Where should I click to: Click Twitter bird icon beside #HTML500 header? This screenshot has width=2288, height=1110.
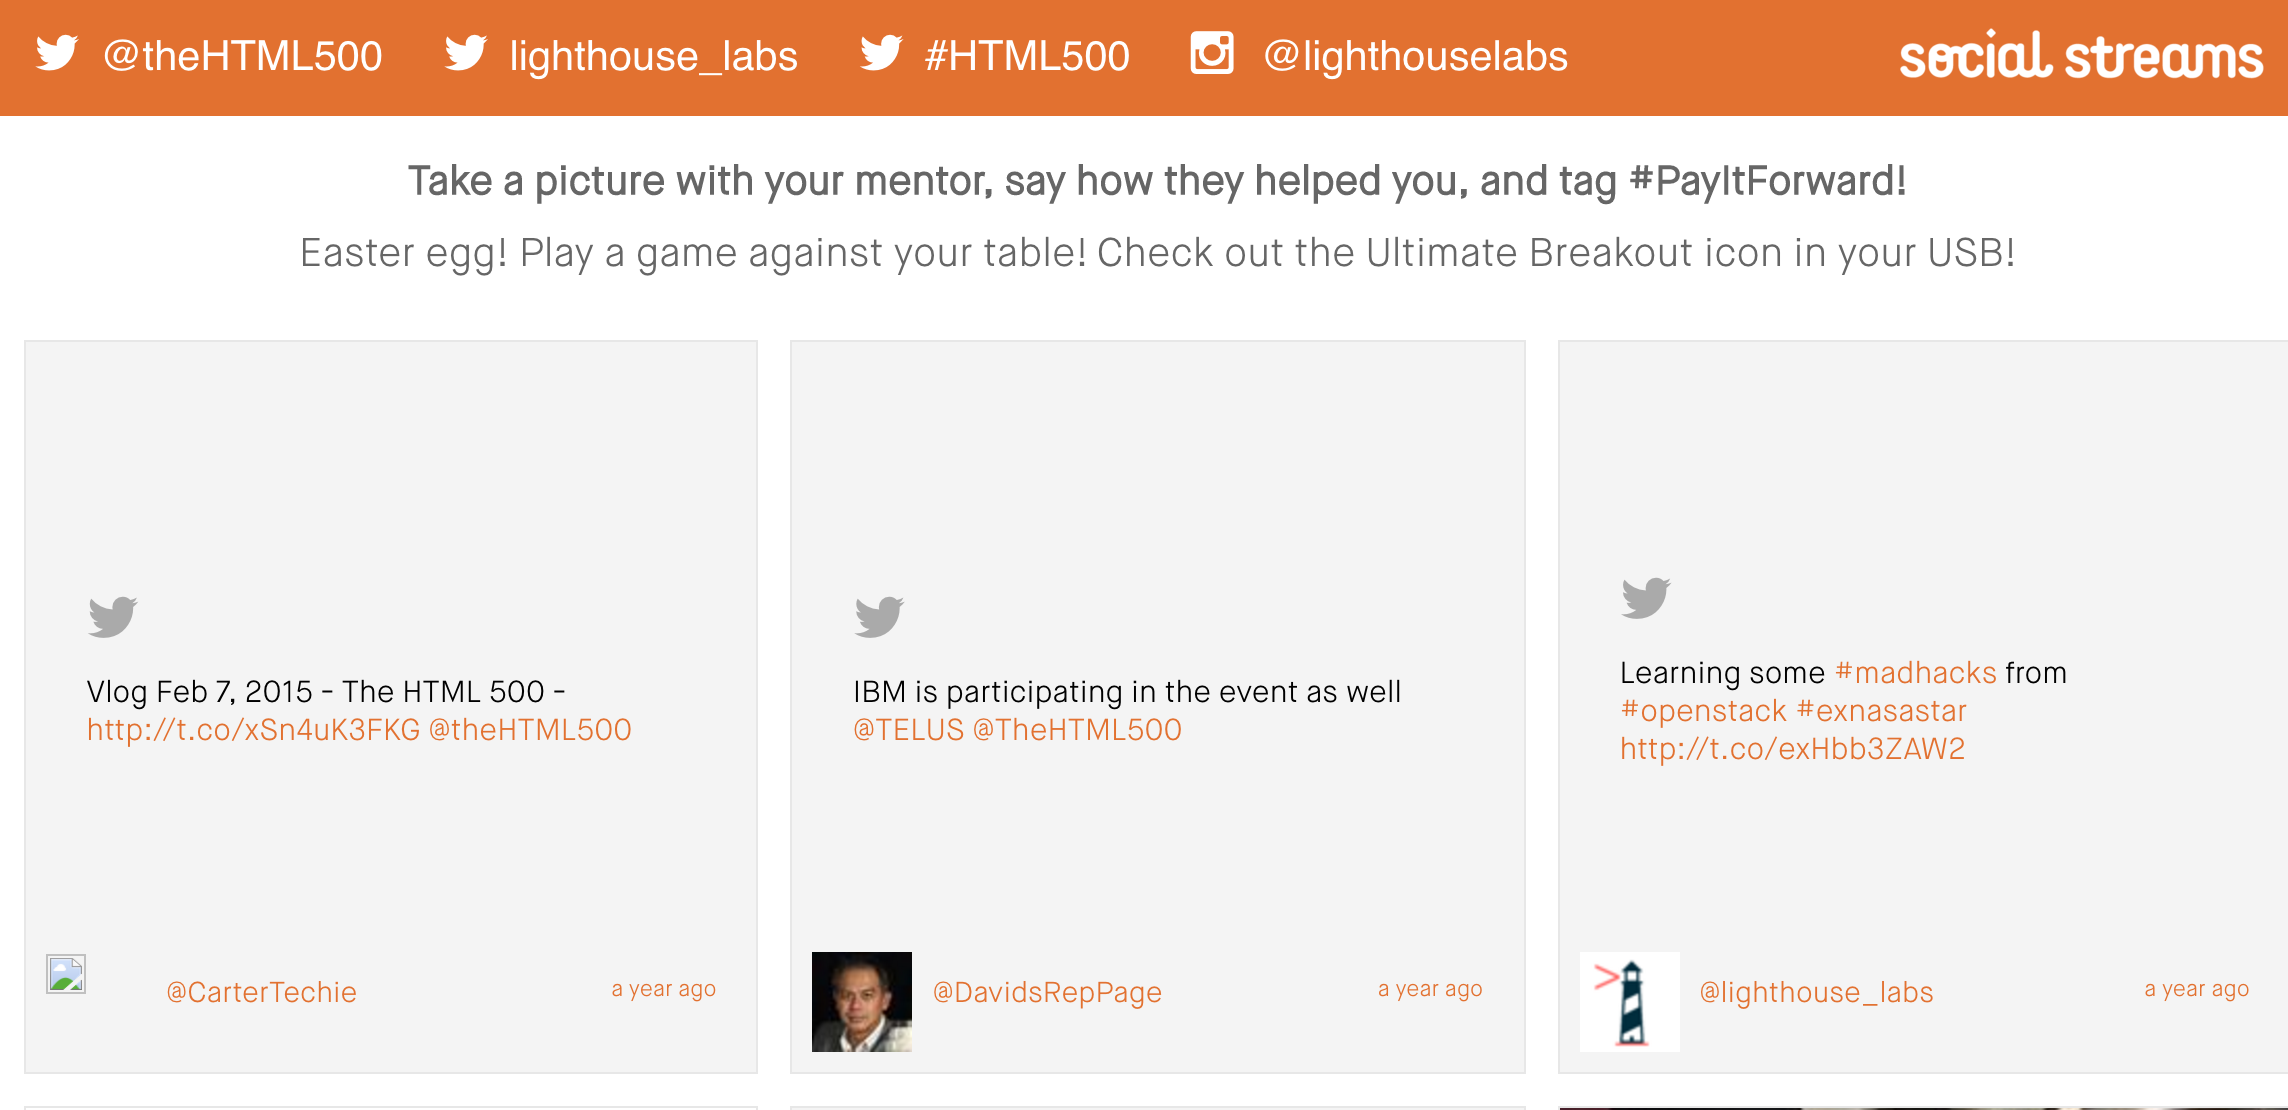coord(881,53)
